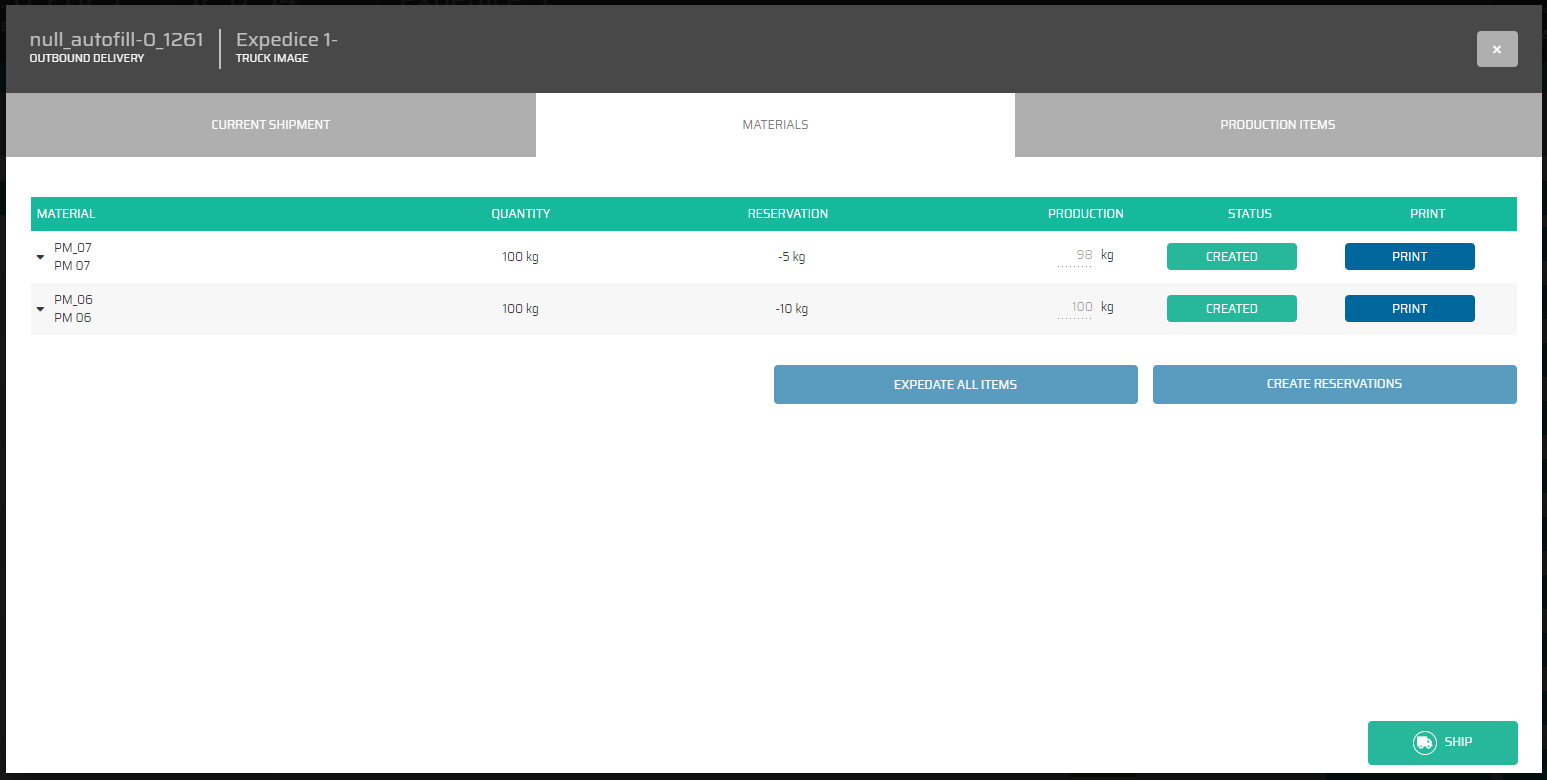This screenshot has width=1547, height=780.
Task: Click the -5 kg reservation value
Action: pyautogui.click(x=791, y=257)
